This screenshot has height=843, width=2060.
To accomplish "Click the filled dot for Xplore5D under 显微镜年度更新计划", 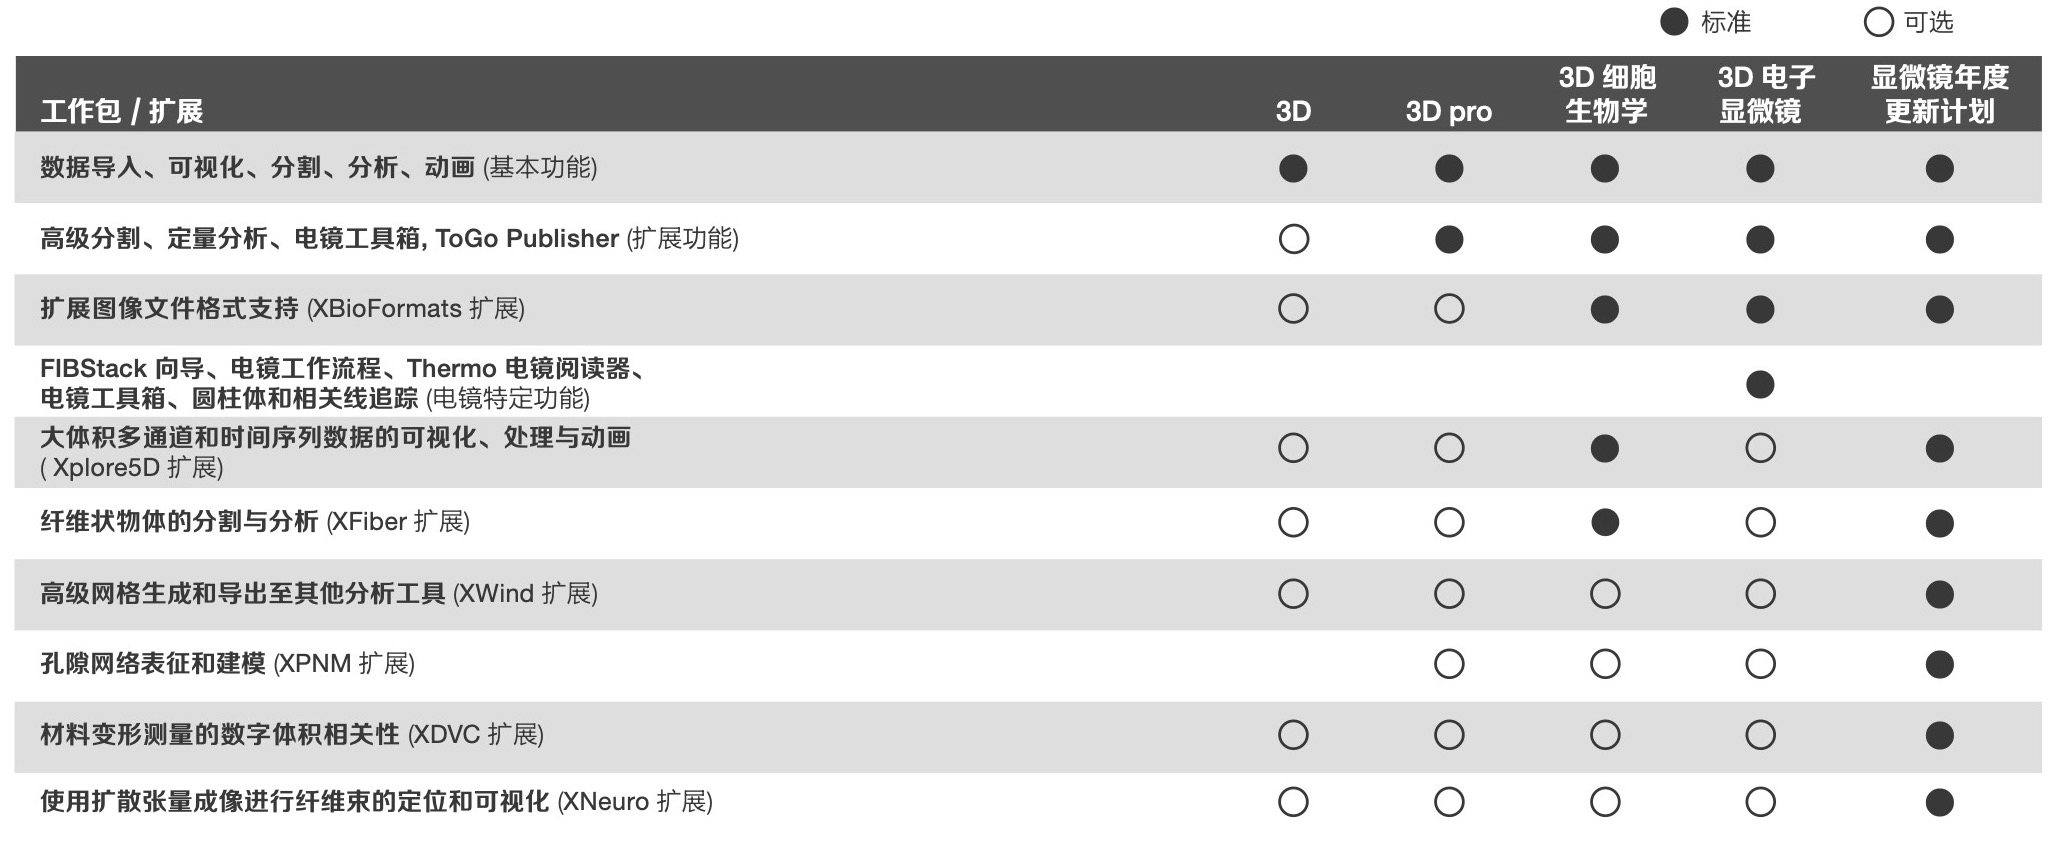I will [1939, 448].
